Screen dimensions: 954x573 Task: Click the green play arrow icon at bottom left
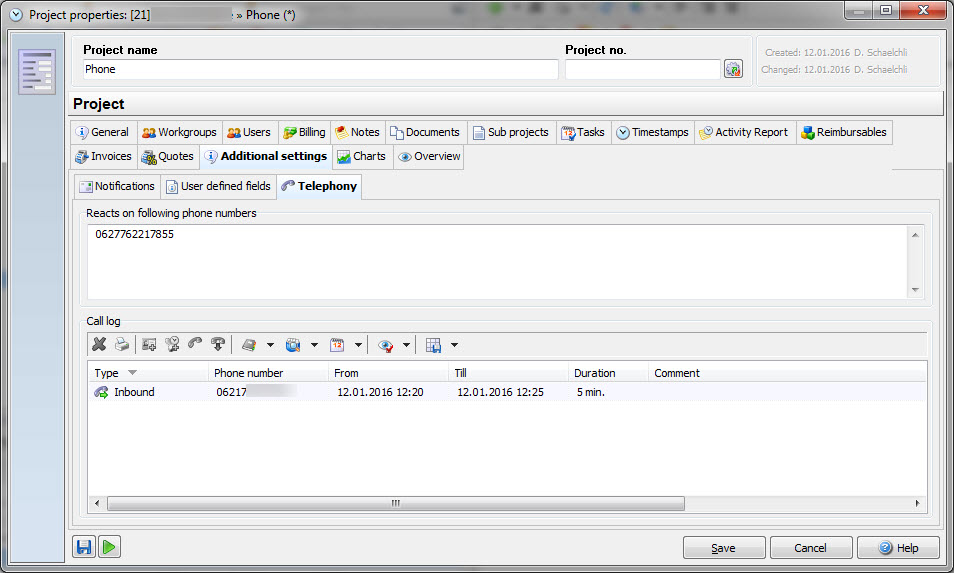(109, 547)
